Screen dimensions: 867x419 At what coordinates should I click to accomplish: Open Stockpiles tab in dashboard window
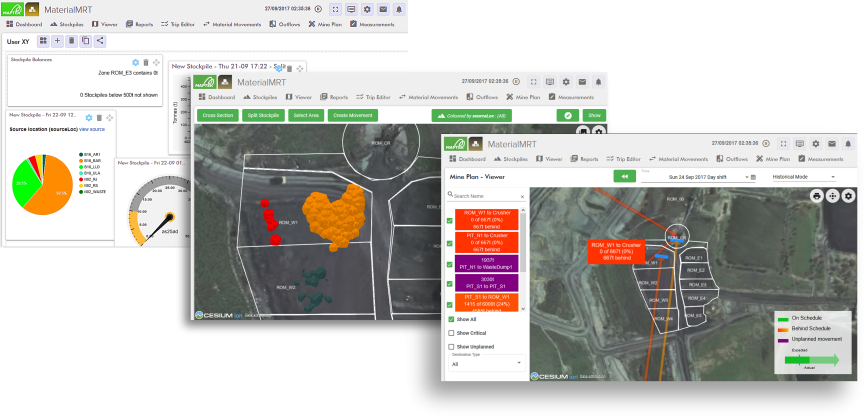click(x=67, y=24)
